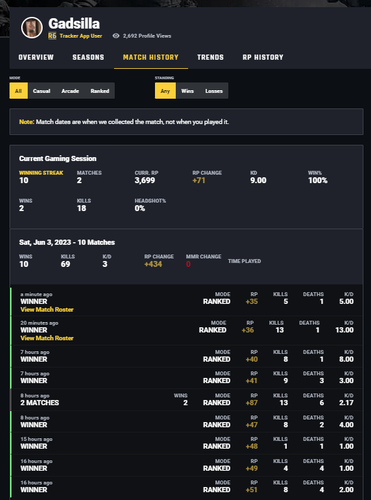The image size is (371, 500).
Task: Click the Headshot% value 0%
Action: (x=140, y=208)
